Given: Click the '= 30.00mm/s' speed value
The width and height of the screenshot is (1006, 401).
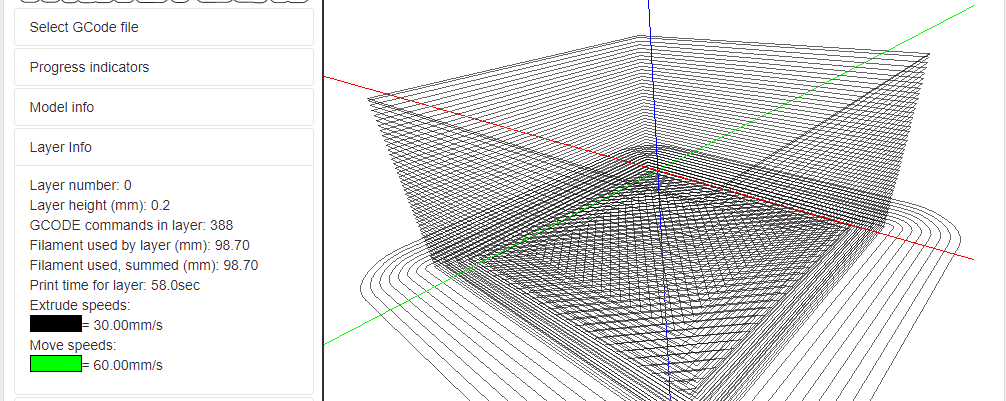Looking at the screenshot, I should (123, 325).
